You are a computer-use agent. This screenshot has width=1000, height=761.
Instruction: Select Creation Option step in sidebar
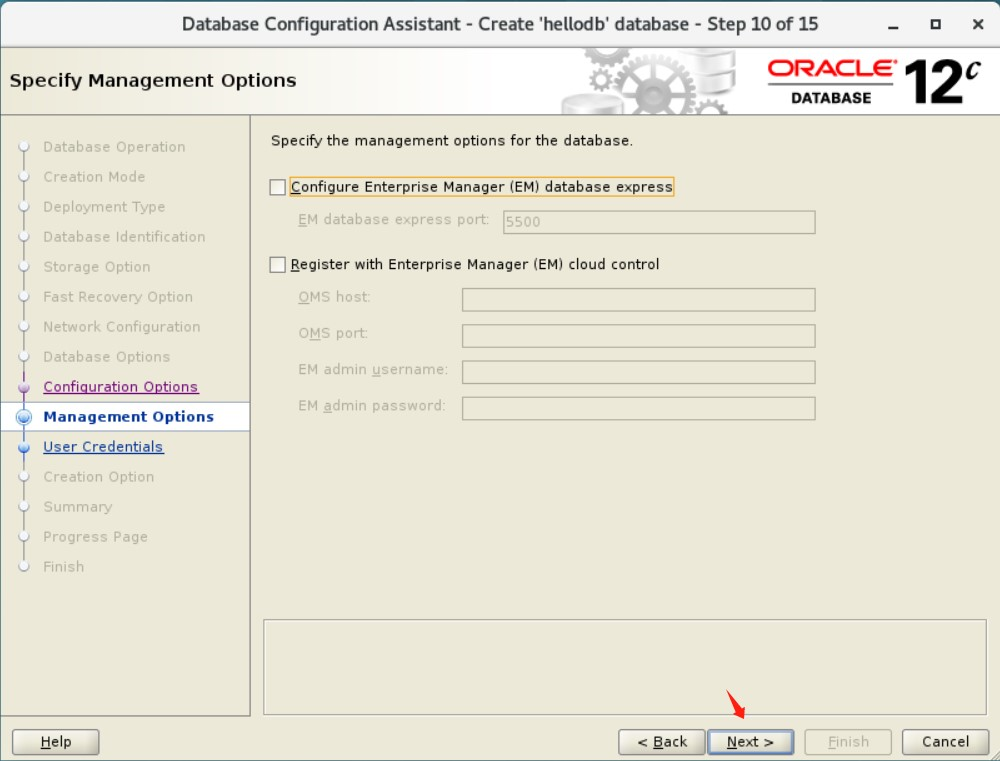click(99, 477)
